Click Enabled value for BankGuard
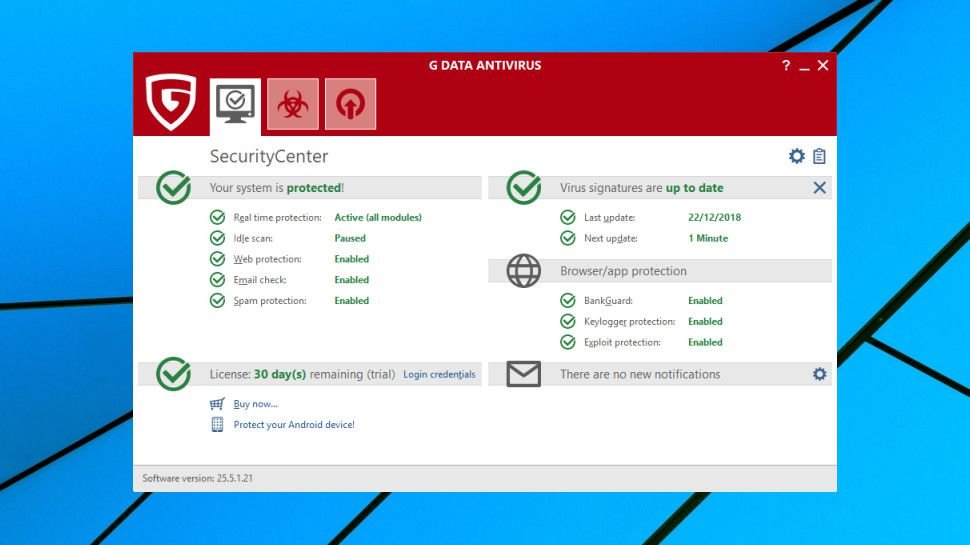Image resolution: width=970 pixels, height=545 pixels. coord(705,301)
